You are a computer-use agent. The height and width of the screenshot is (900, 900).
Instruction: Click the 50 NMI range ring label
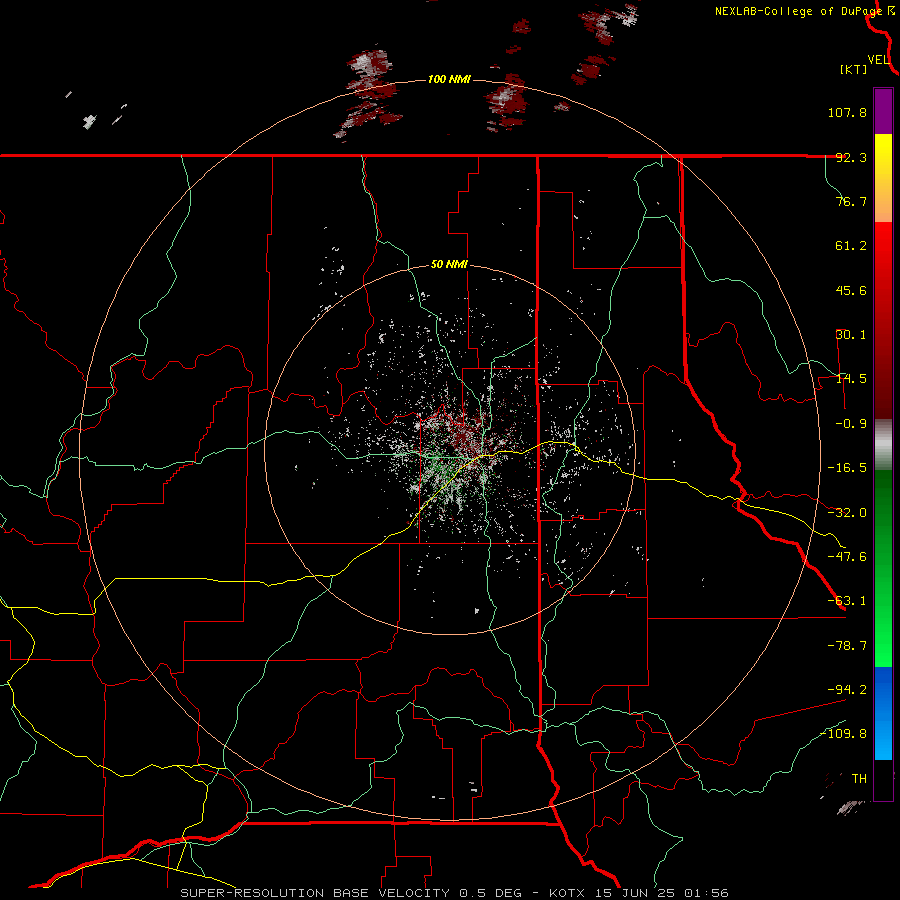(x=449, y=265)
